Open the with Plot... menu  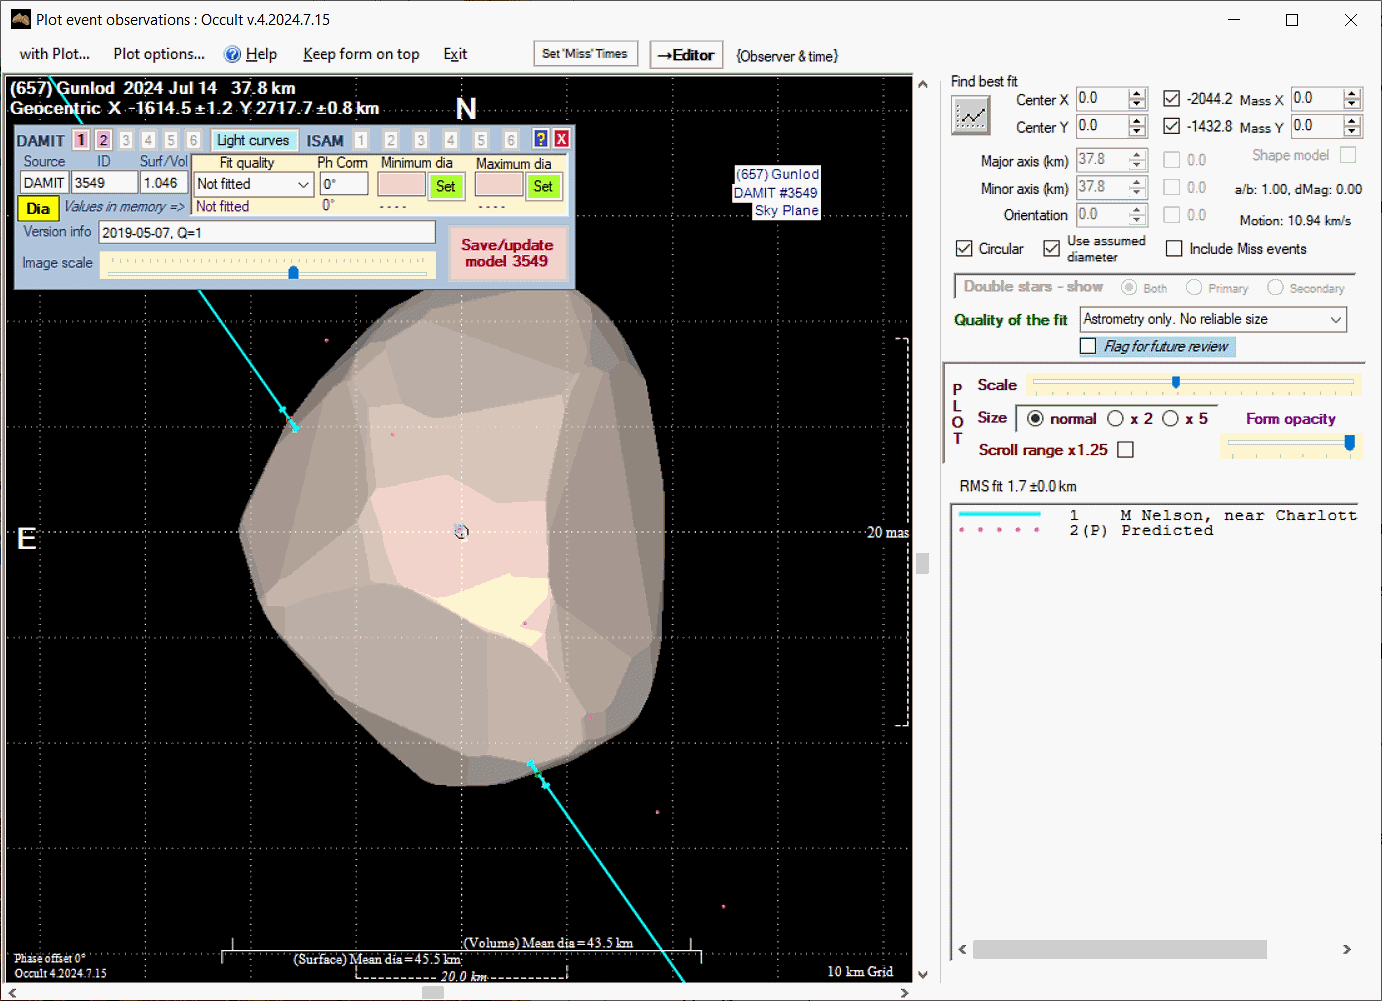coord(55,54)
